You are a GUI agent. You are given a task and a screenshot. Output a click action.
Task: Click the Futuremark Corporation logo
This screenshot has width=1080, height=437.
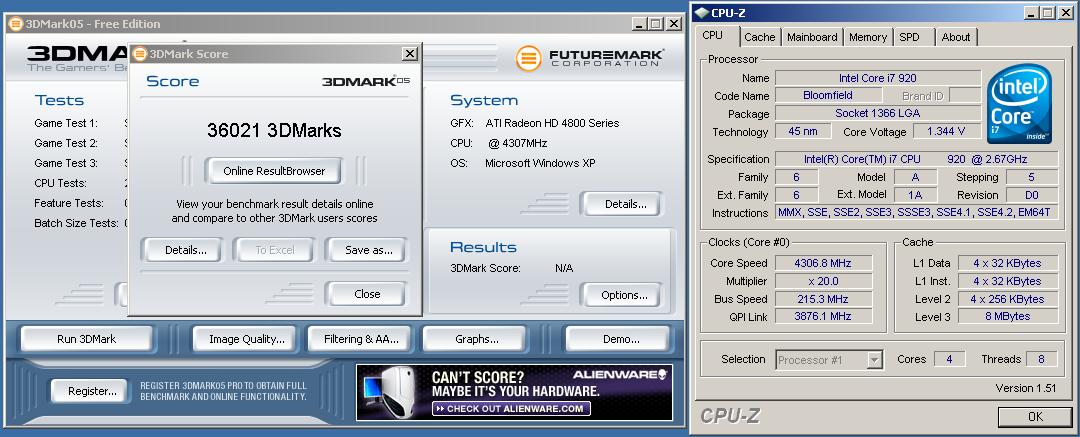pyautogui.click(x=590, y=58)
